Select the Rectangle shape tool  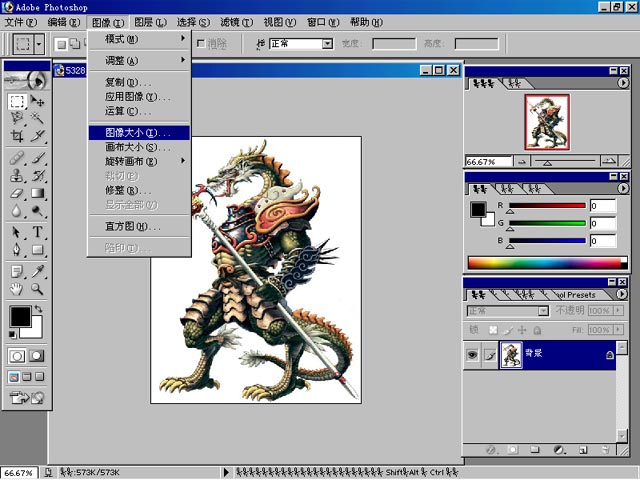coord(37,249)
